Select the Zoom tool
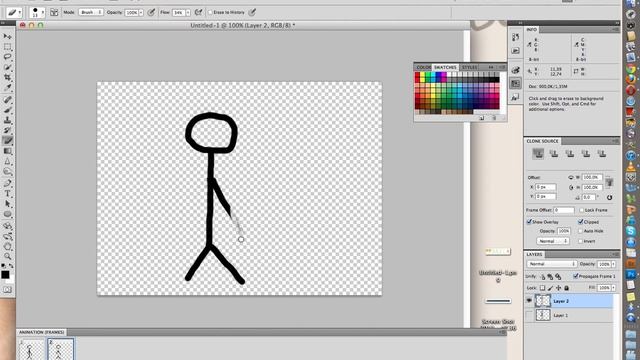The image size is (640, 360). click(7, 256)
